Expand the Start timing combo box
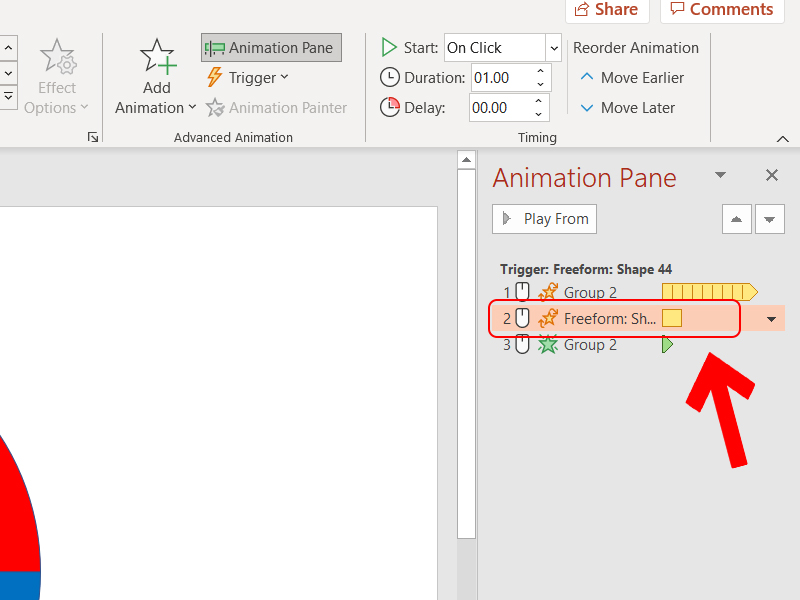800x600 pixels. [x=553, y=47]
